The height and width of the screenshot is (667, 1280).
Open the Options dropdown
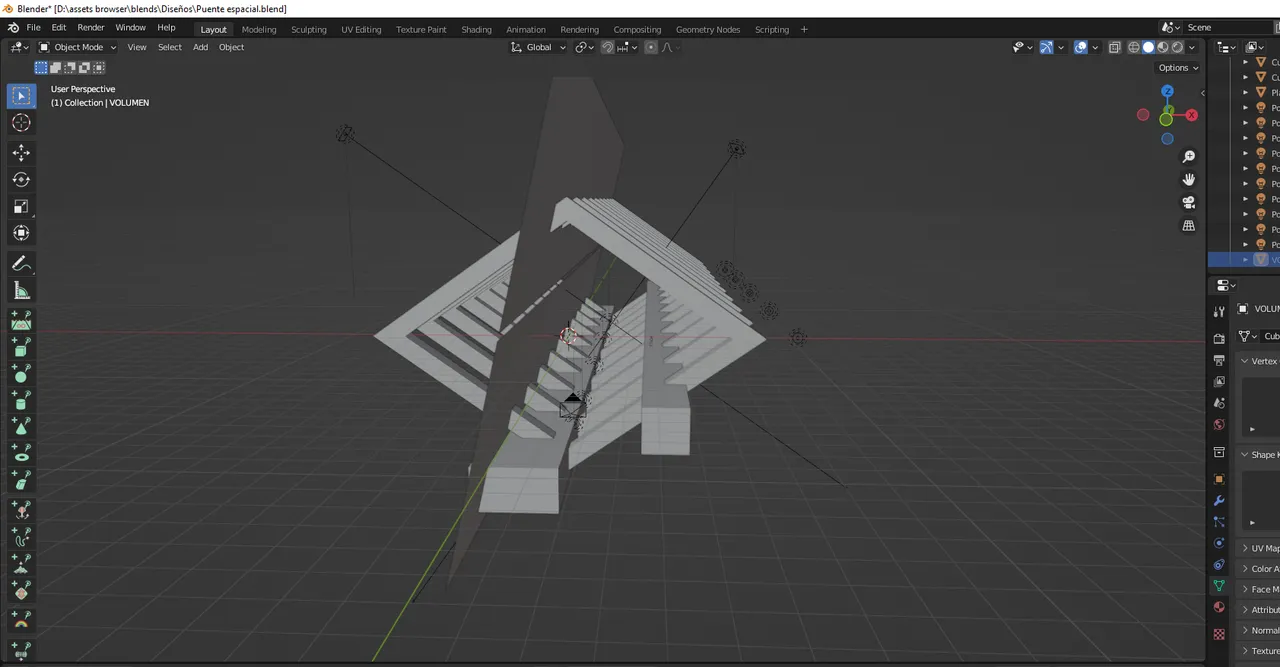(x=1177, y=68)
